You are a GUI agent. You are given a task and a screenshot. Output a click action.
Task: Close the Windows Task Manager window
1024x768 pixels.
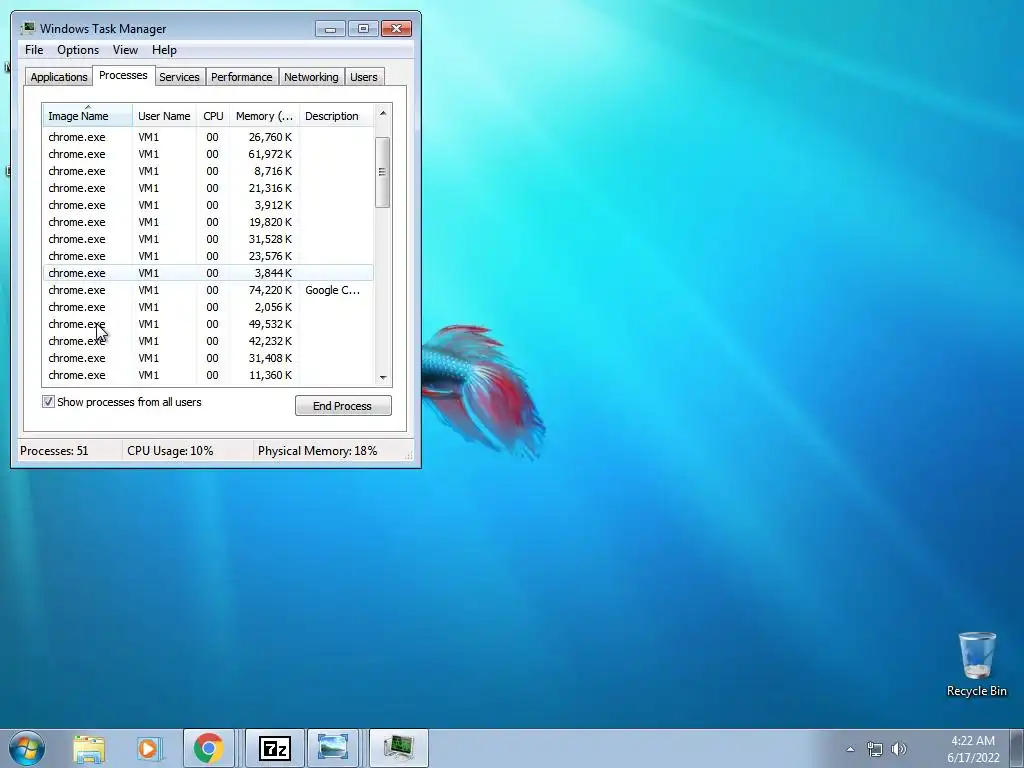click(x=396, y=29)
